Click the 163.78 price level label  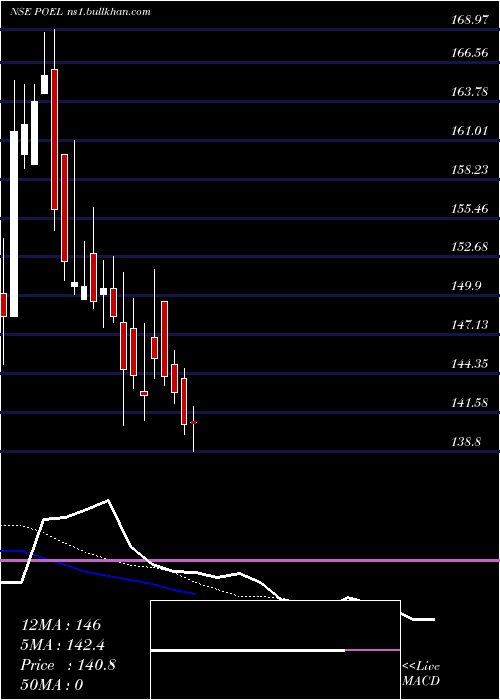click(470, 92)
